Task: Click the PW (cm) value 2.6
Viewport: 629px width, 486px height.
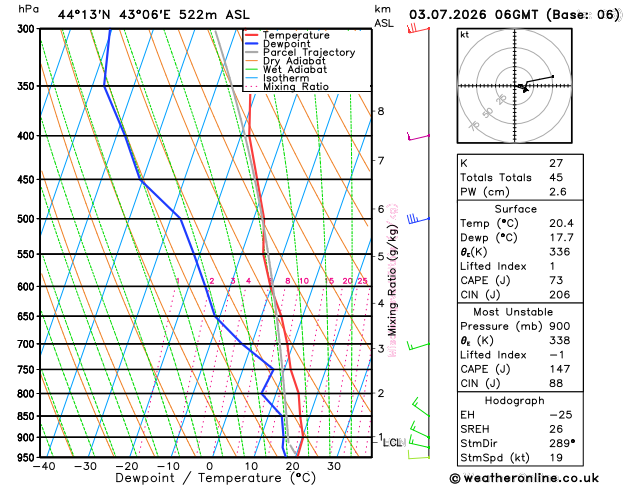Action: (x=558, y=192)
